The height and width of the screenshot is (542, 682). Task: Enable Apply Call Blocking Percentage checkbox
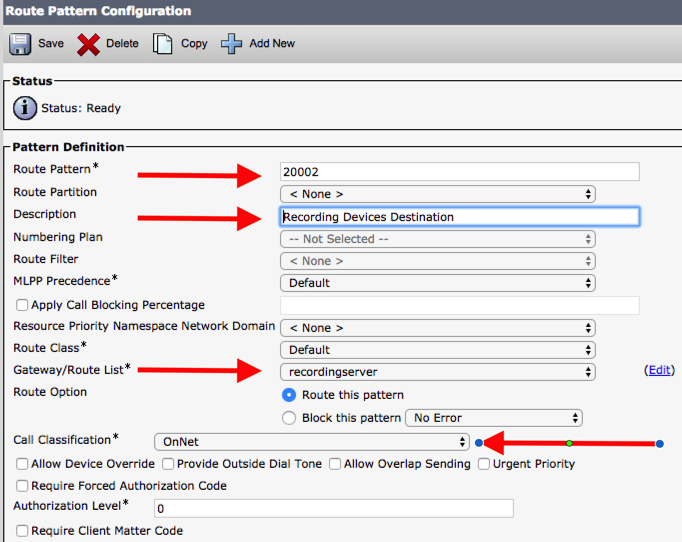tap(22, 305)
